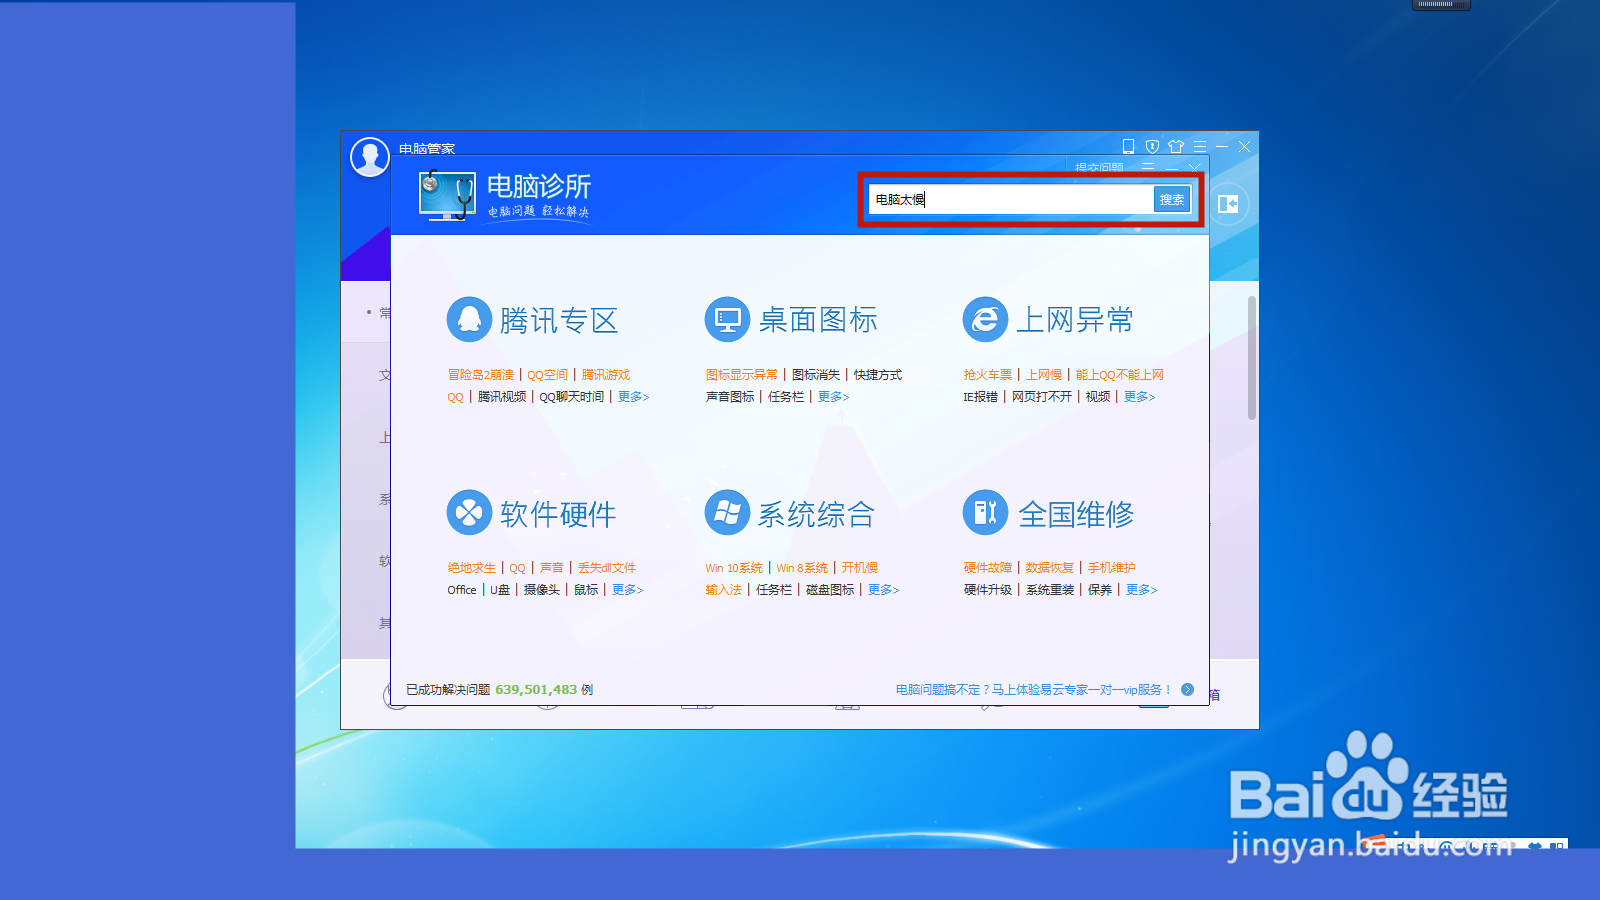
Task: Open the 硬件升级 link
Action: tap(988, 590)
